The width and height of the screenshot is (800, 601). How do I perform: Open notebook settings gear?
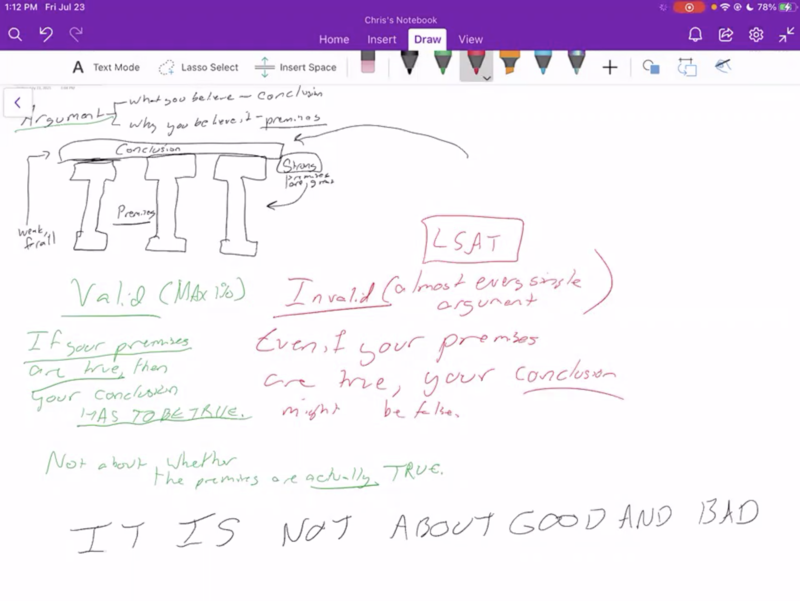tap(757, 35)
